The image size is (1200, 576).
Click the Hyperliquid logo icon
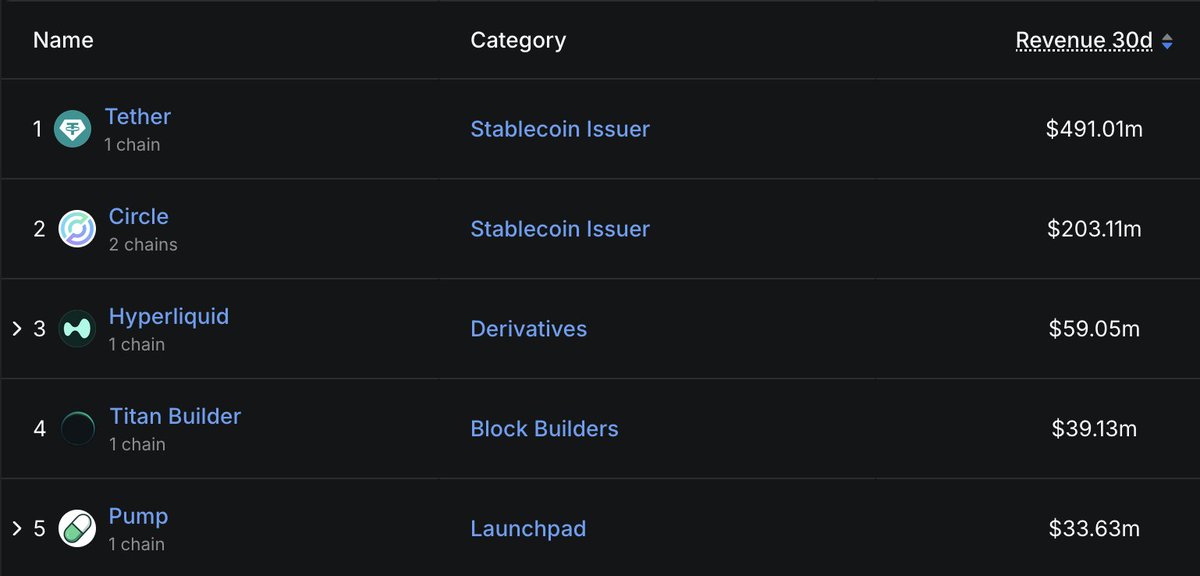77,329
